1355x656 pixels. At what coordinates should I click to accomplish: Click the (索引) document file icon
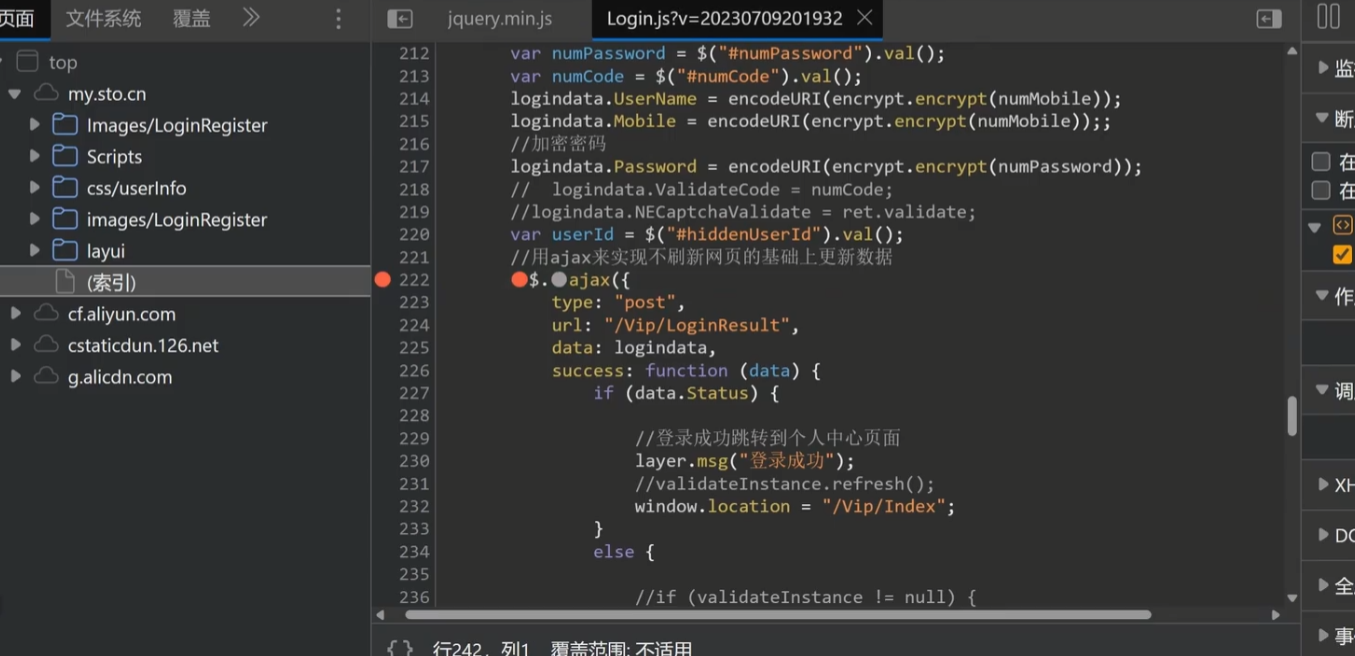click(x=65, y=282)
